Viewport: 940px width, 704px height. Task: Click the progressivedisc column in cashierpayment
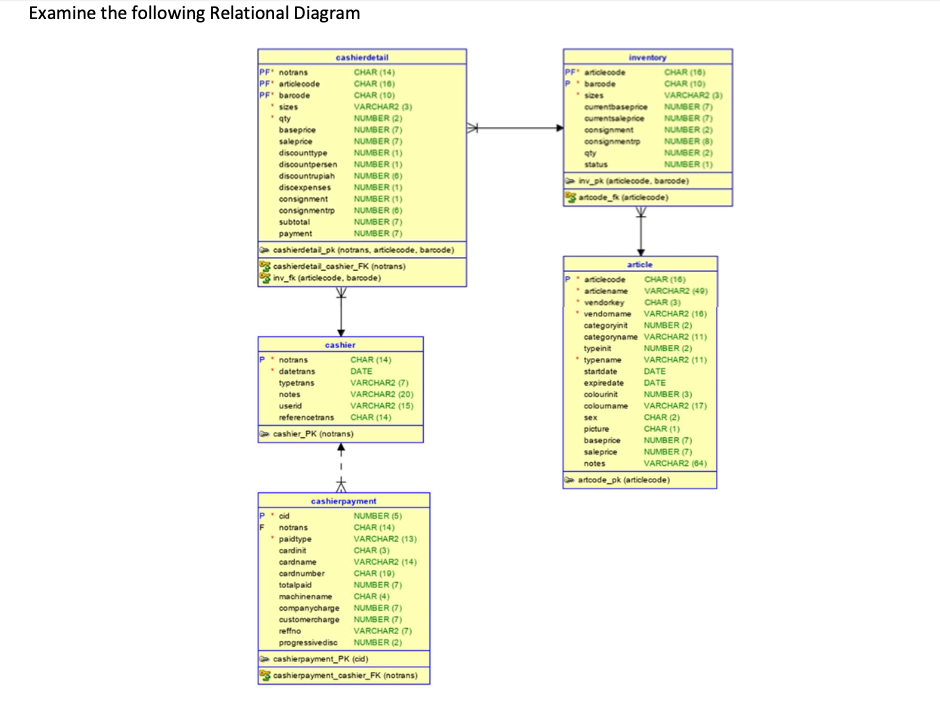tap(308, 643)
